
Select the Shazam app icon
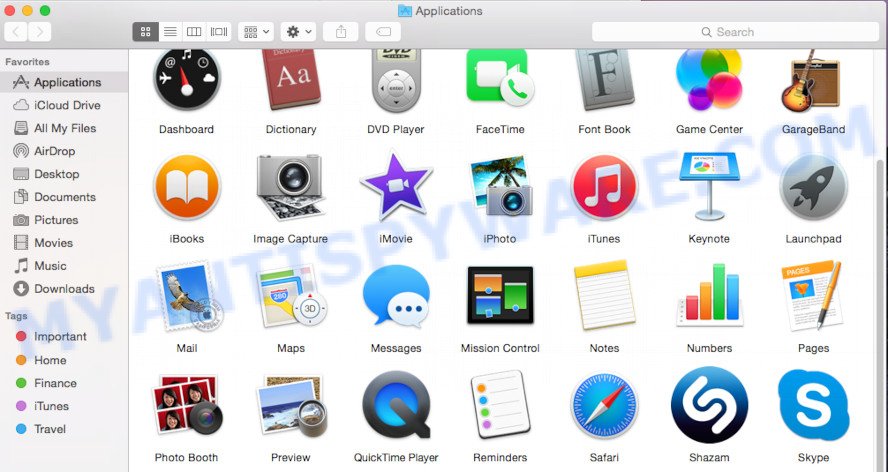pyautogui.click(x=710, y=405)
